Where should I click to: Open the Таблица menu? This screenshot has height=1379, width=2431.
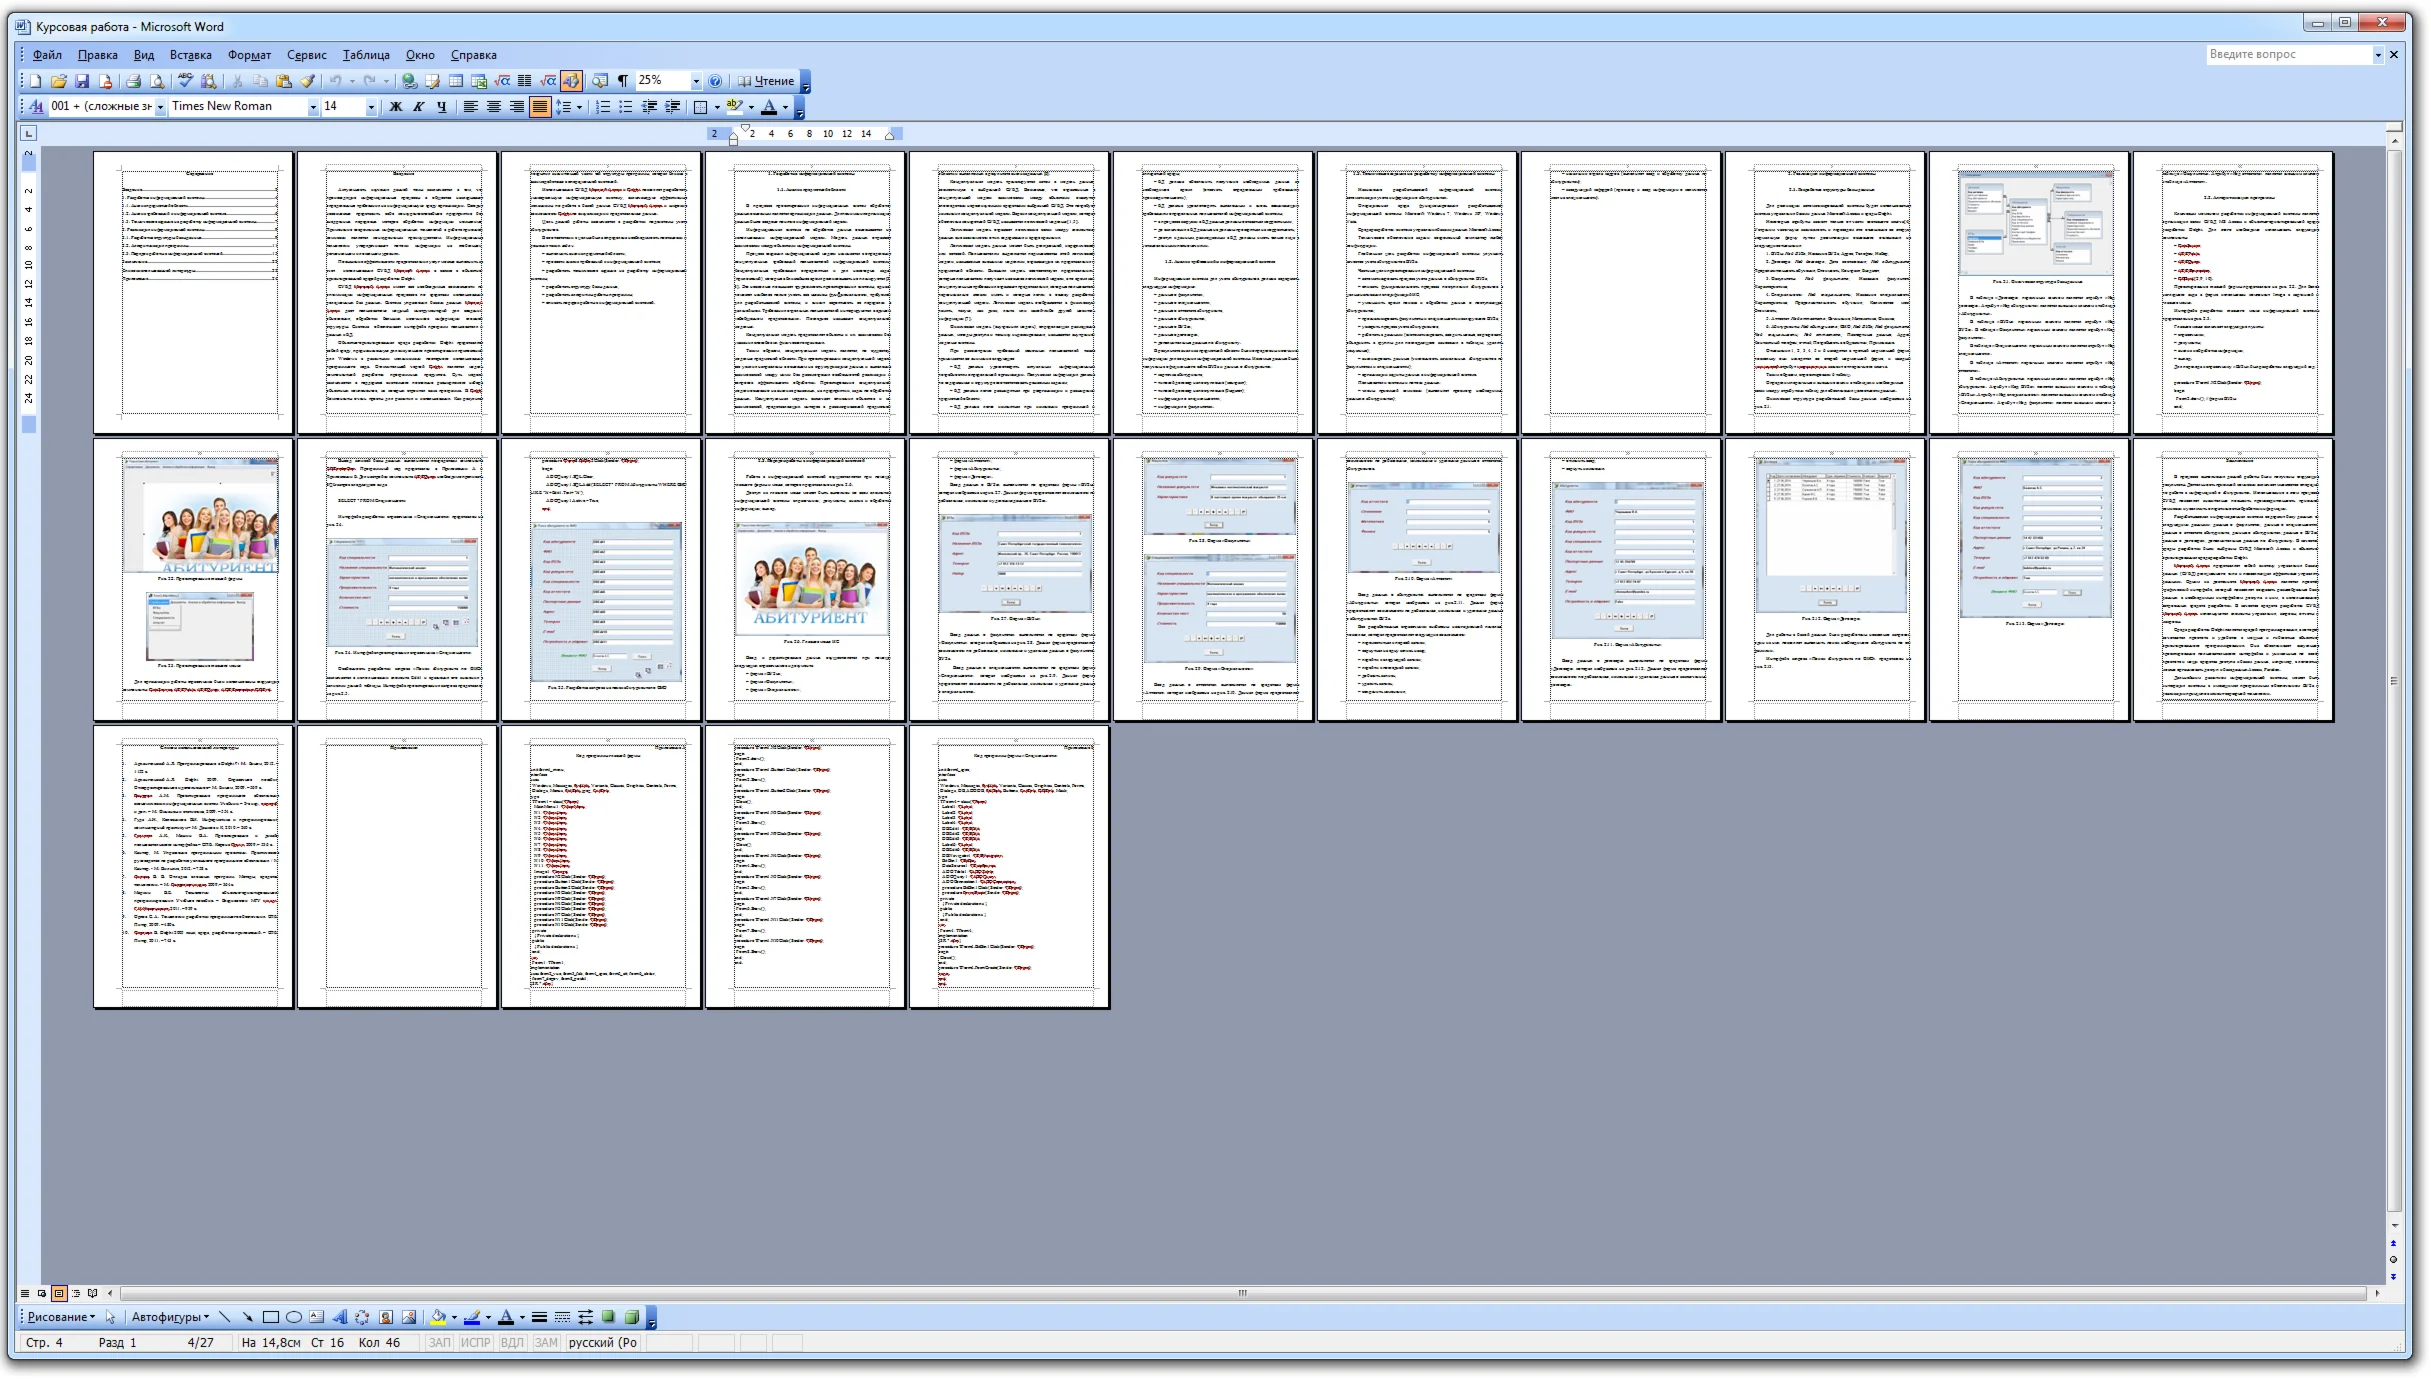pyautogui.click(x=366, y=55)
